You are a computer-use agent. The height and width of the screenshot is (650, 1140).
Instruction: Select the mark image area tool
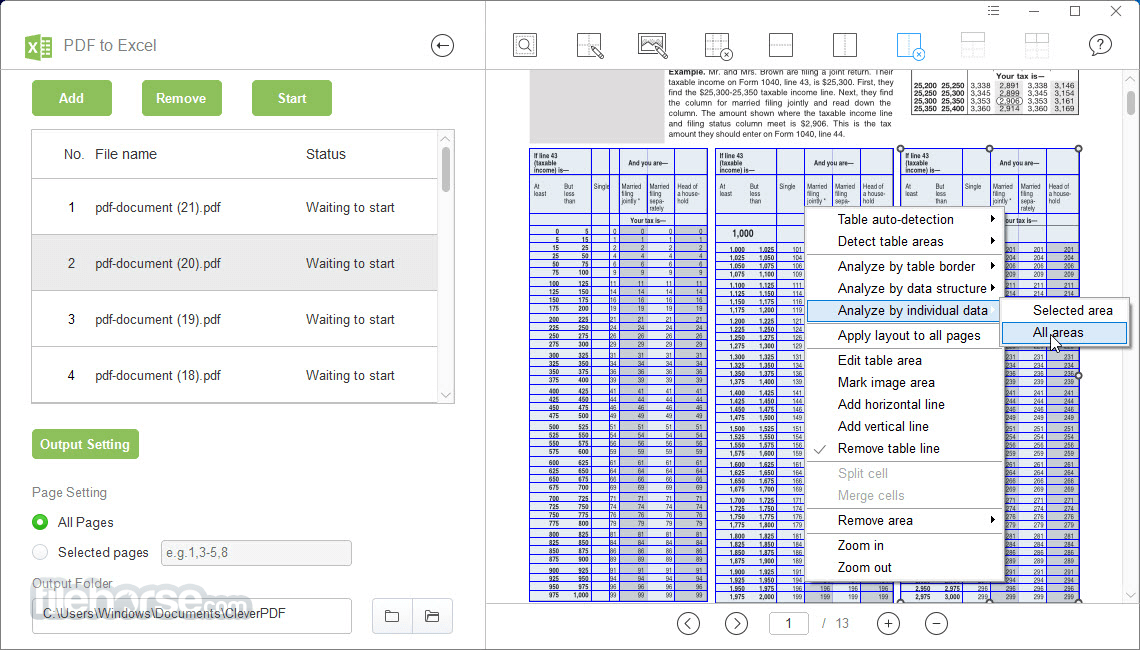coord(652,45)
